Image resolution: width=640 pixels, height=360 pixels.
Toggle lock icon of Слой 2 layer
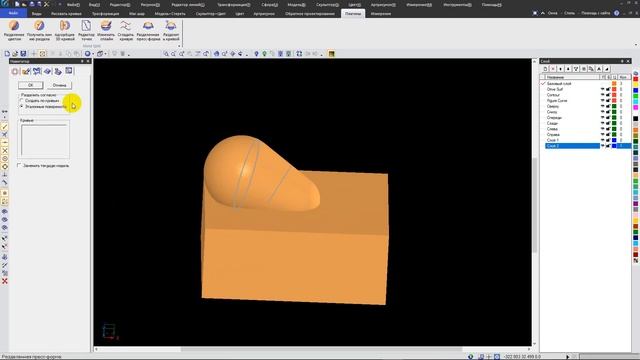608,146
